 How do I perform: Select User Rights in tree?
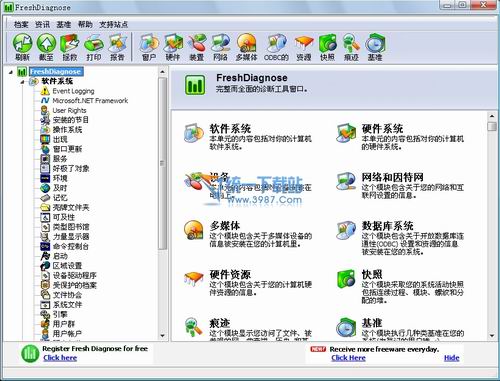point(69,110)
